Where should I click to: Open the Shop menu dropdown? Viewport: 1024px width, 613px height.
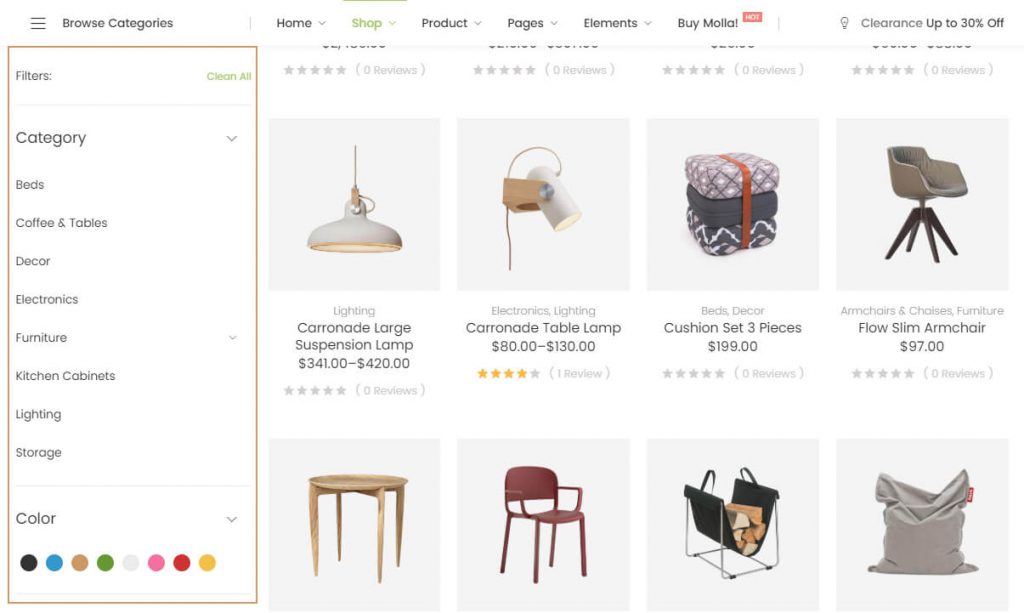click(373, 23)
